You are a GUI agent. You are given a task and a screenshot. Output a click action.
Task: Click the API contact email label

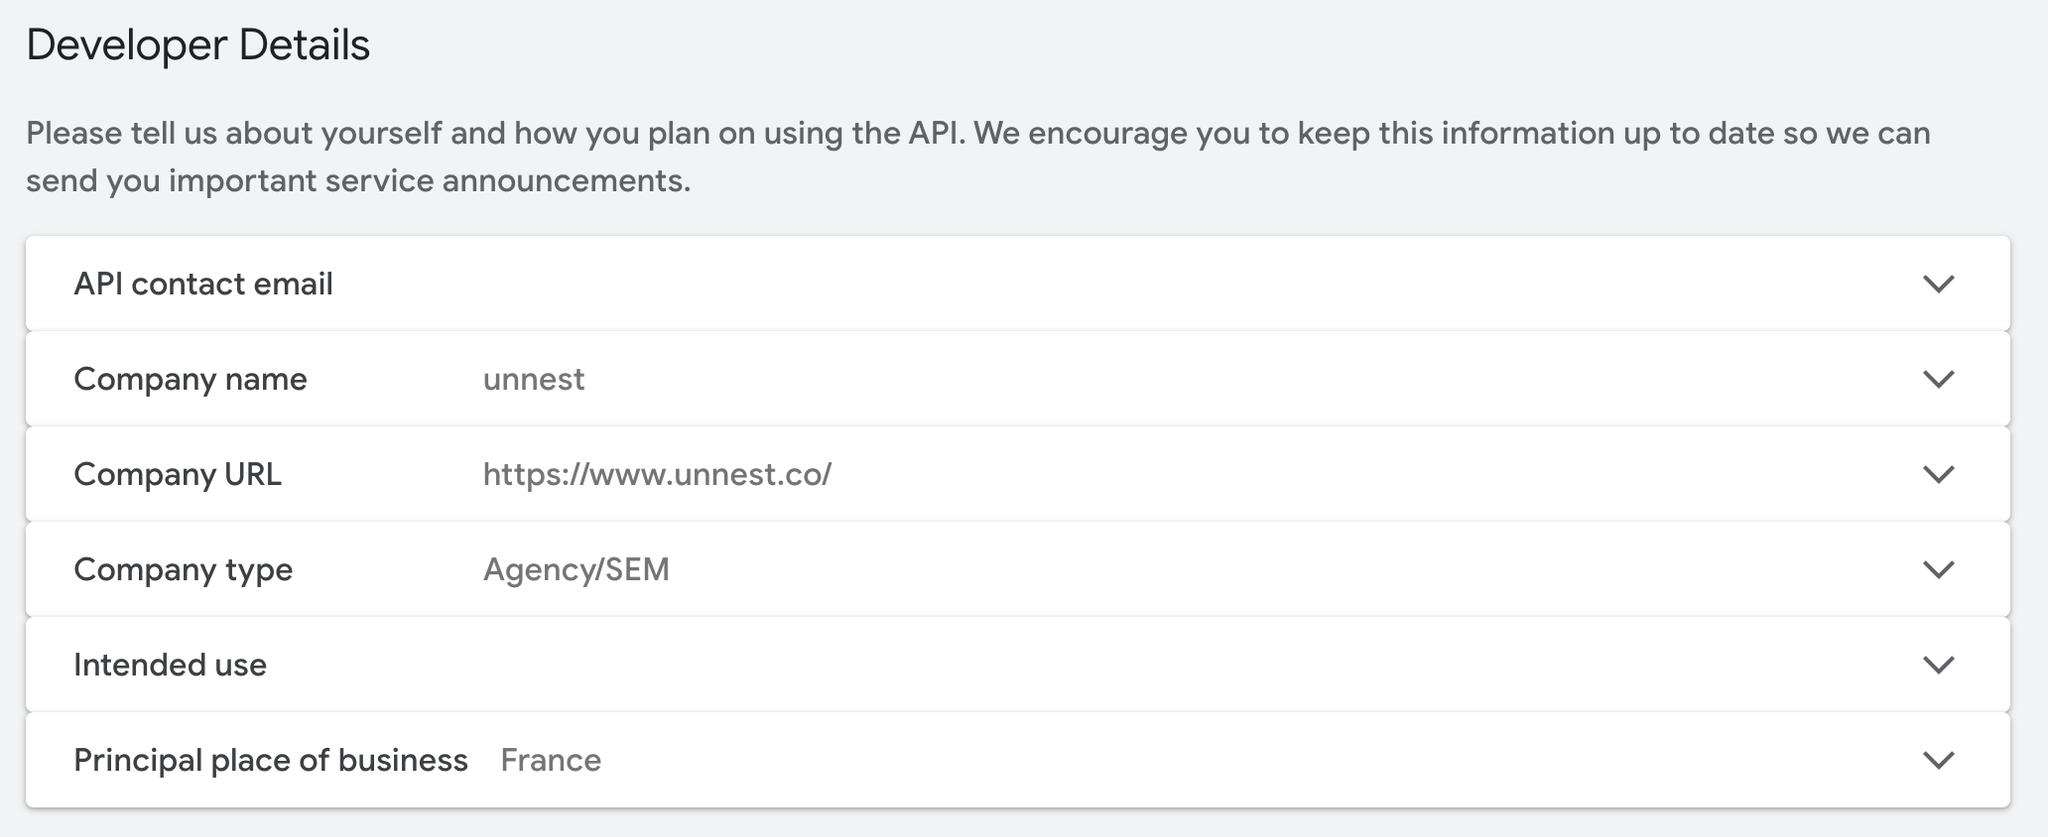tap(203, 284)
